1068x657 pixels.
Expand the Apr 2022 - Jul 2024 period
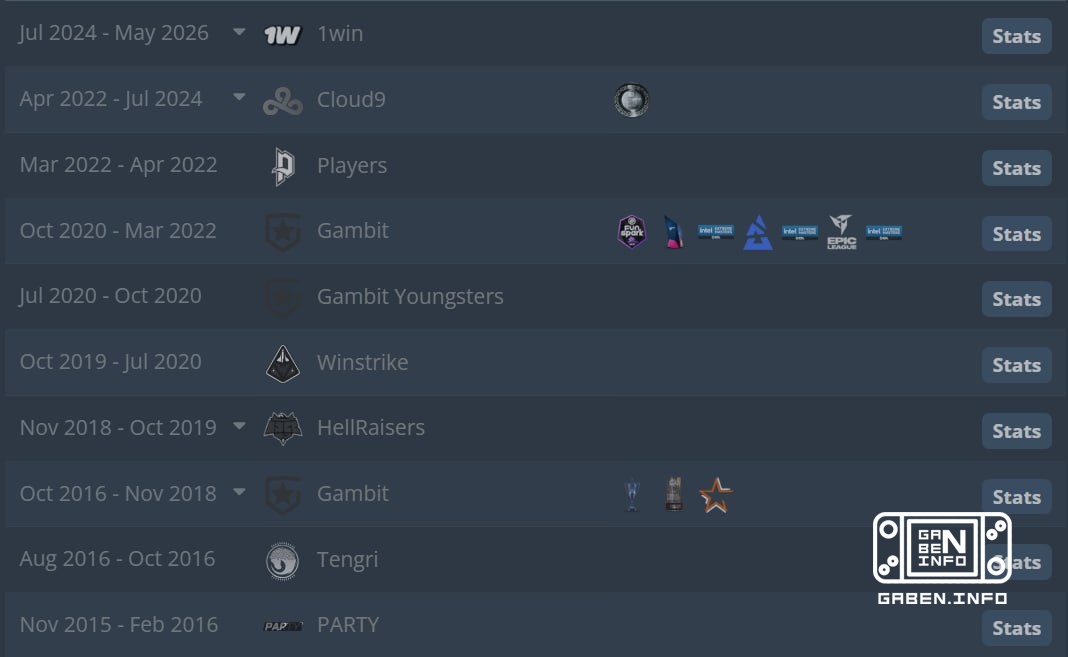239,97
